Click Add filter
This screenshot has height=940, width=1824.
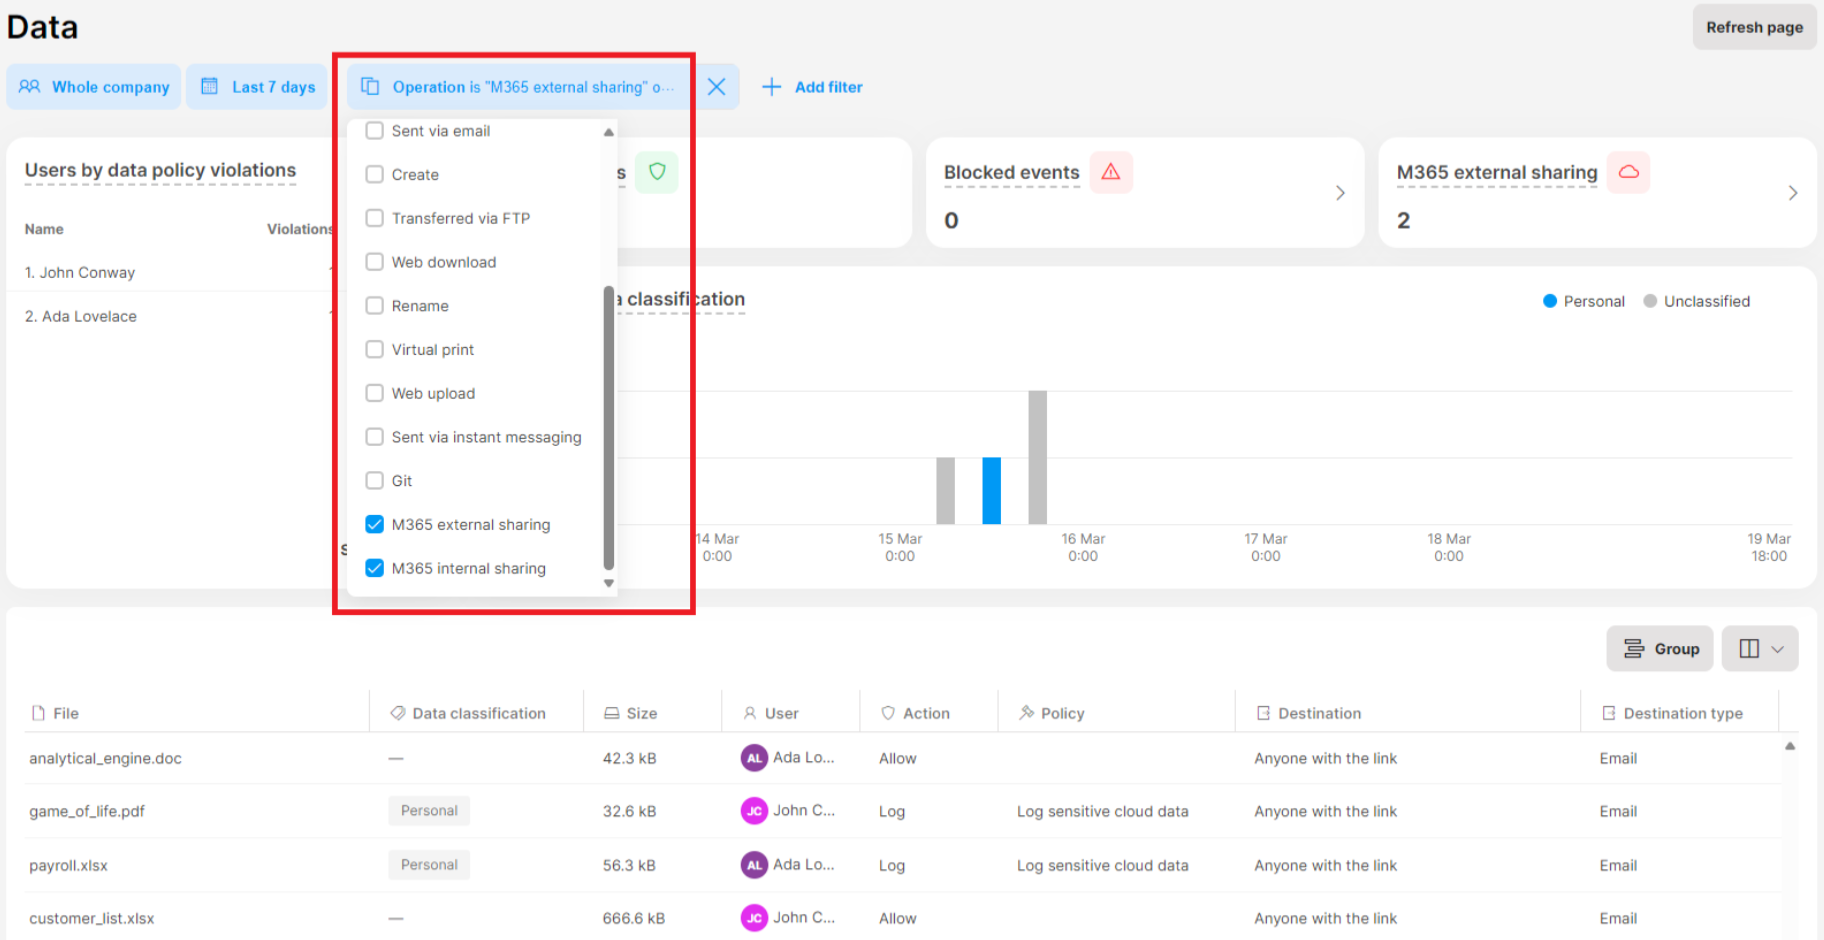(813, 87)
